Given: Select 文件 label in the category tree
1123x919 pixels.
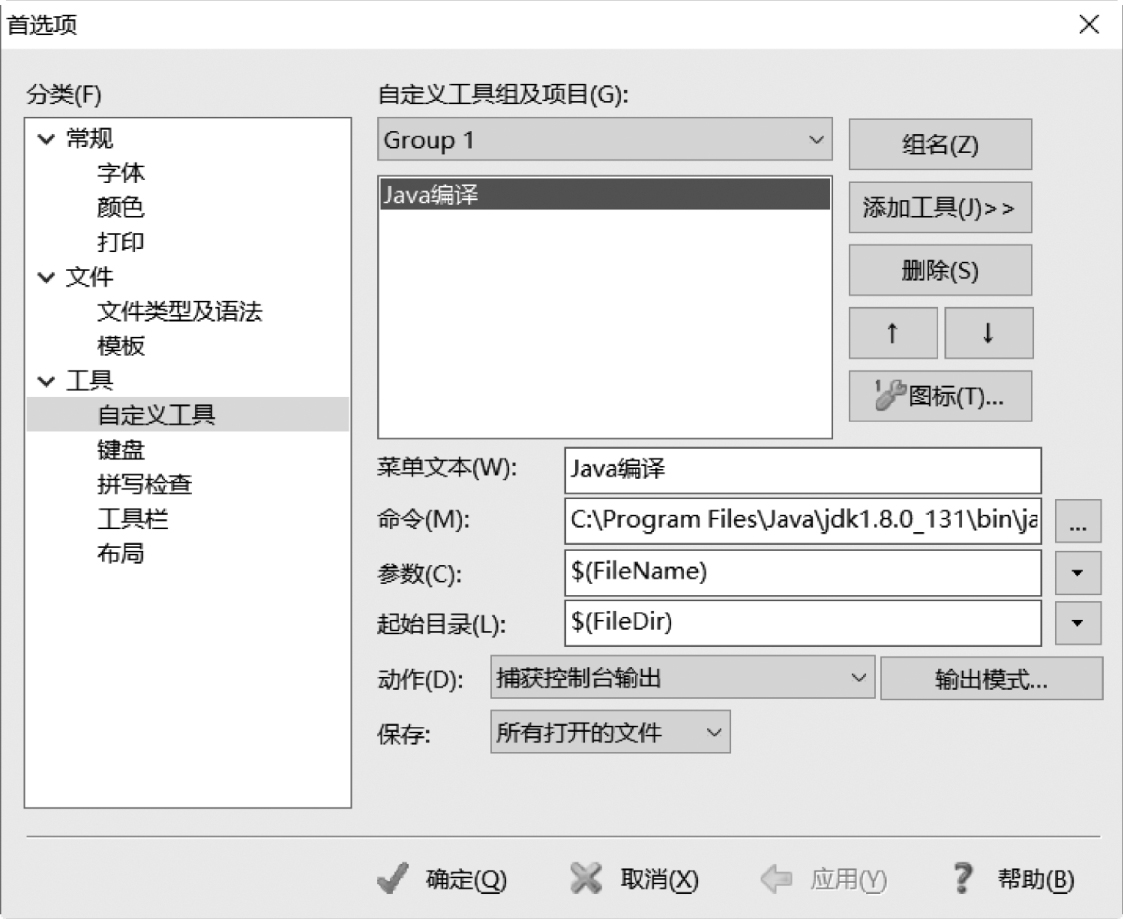Looking at the screenshot, I should [x=90, y=276].
